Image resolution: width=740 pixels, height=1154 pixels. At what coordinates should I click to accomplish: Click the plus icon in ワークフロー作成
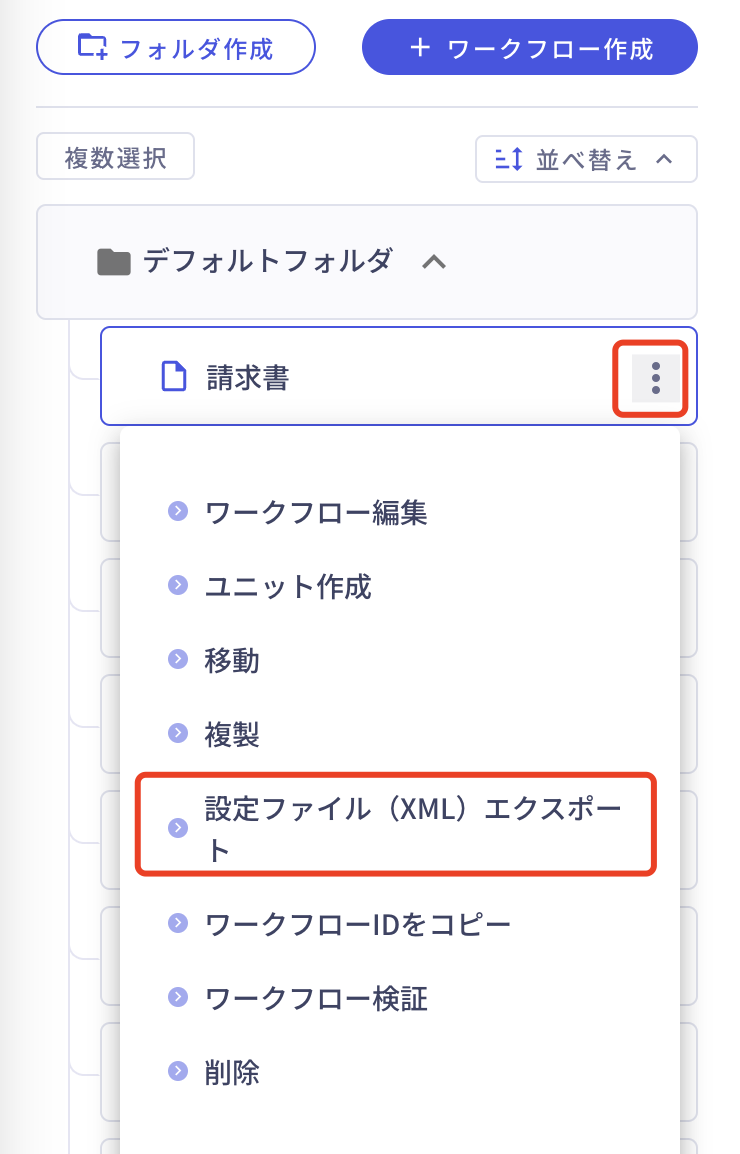(x=420, y=47)
